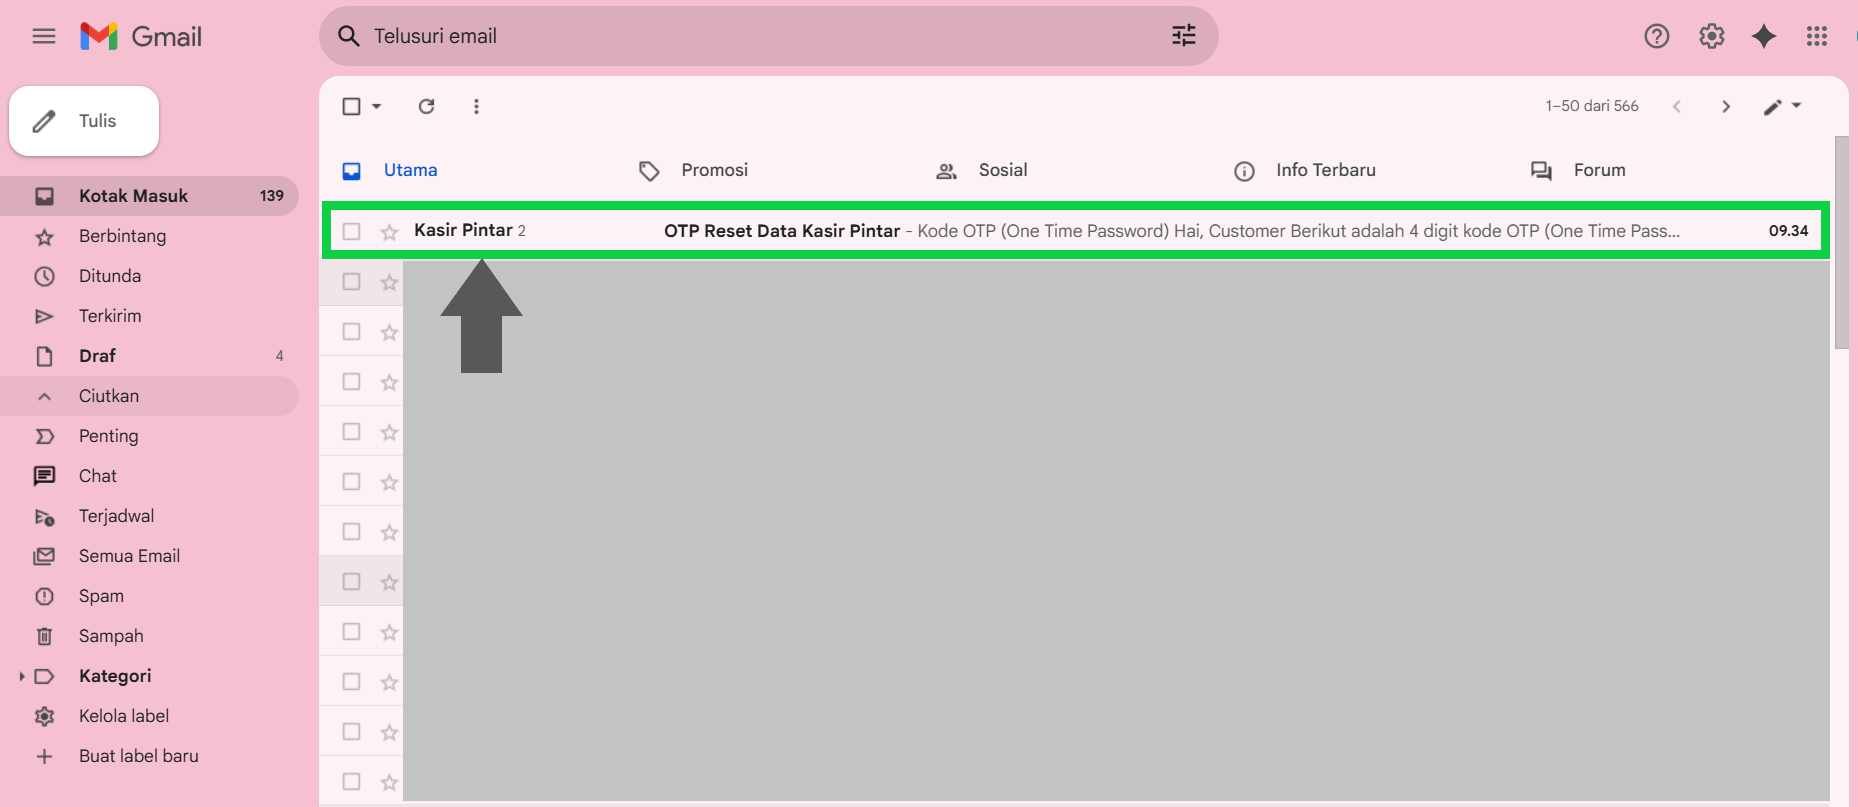
Task: Tick the Kasir Pintar email checkbox
Action: pyautogui.click(x=351, y=232)
